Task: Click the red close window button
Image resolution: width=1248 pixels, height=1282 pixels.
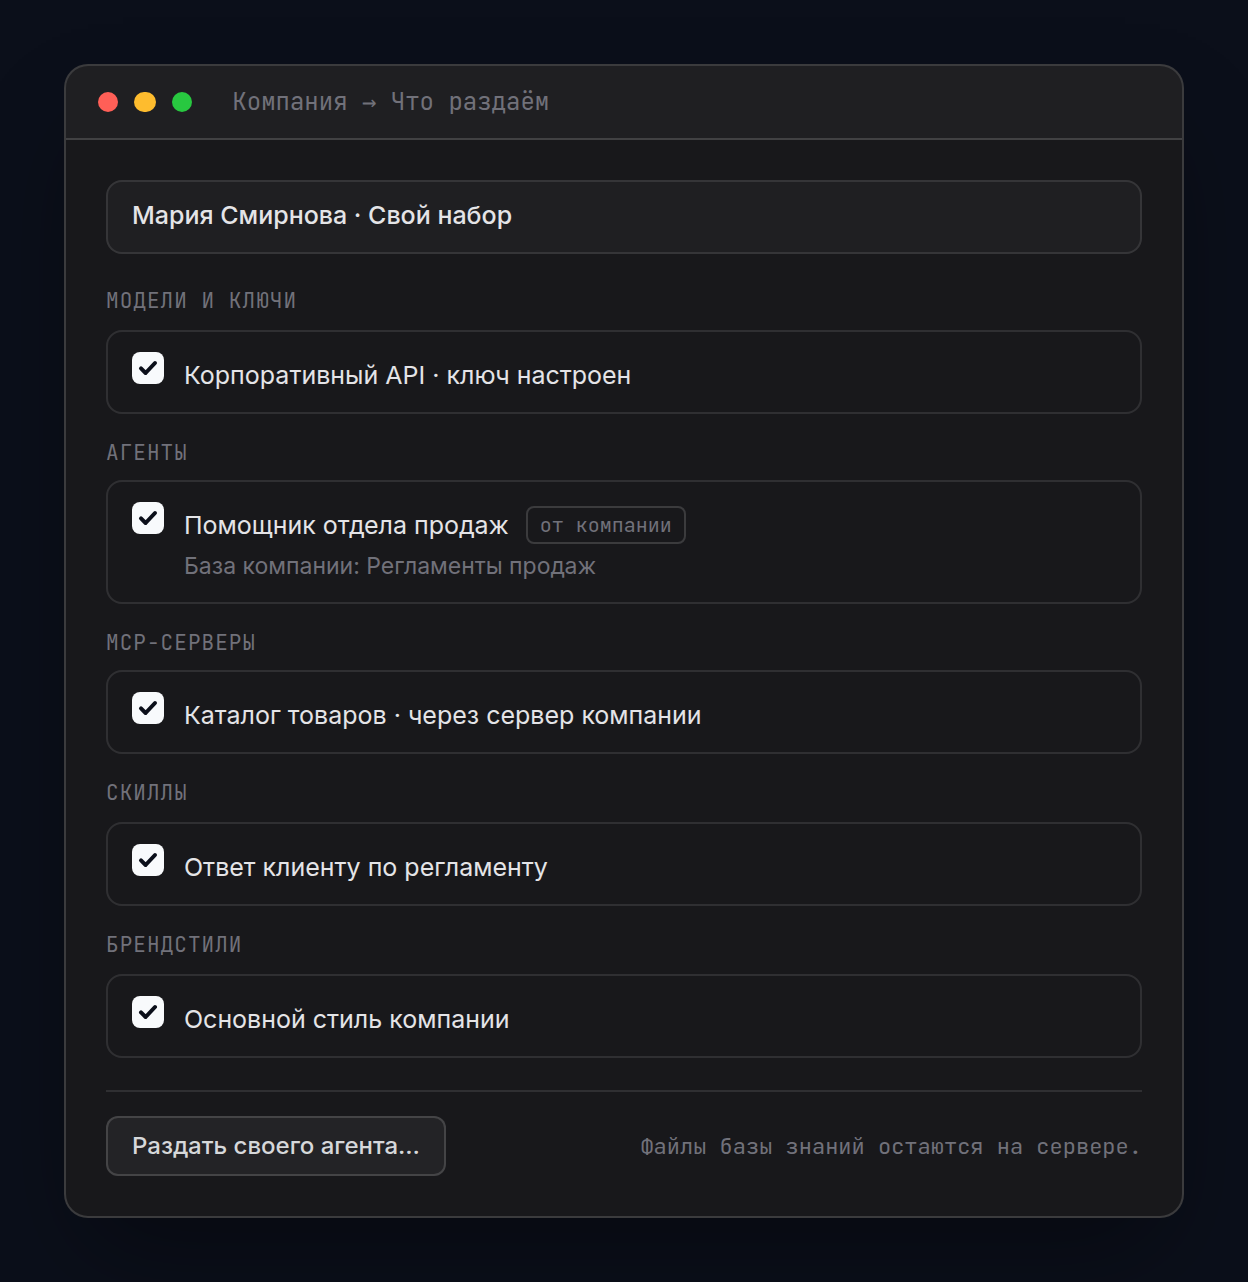Action: (108, 102)
